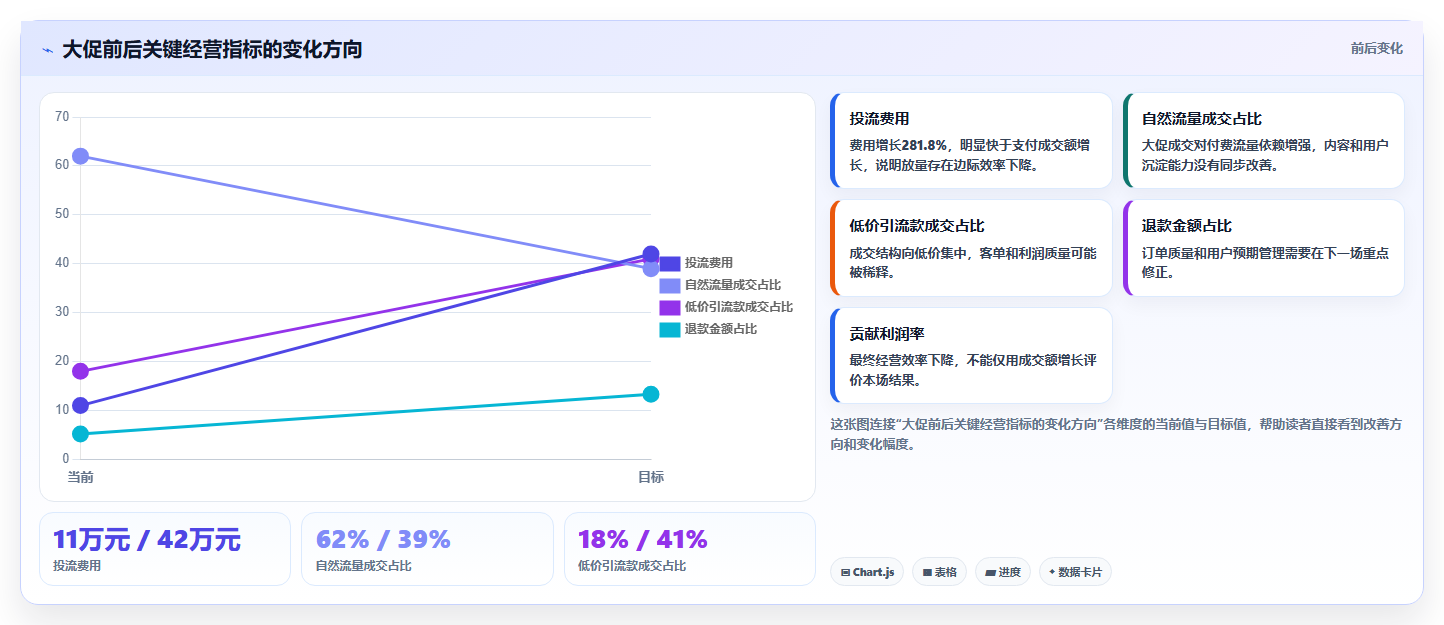Toggle 退款金额占比 legend color swatch
1444x625 pixels.
670,329
